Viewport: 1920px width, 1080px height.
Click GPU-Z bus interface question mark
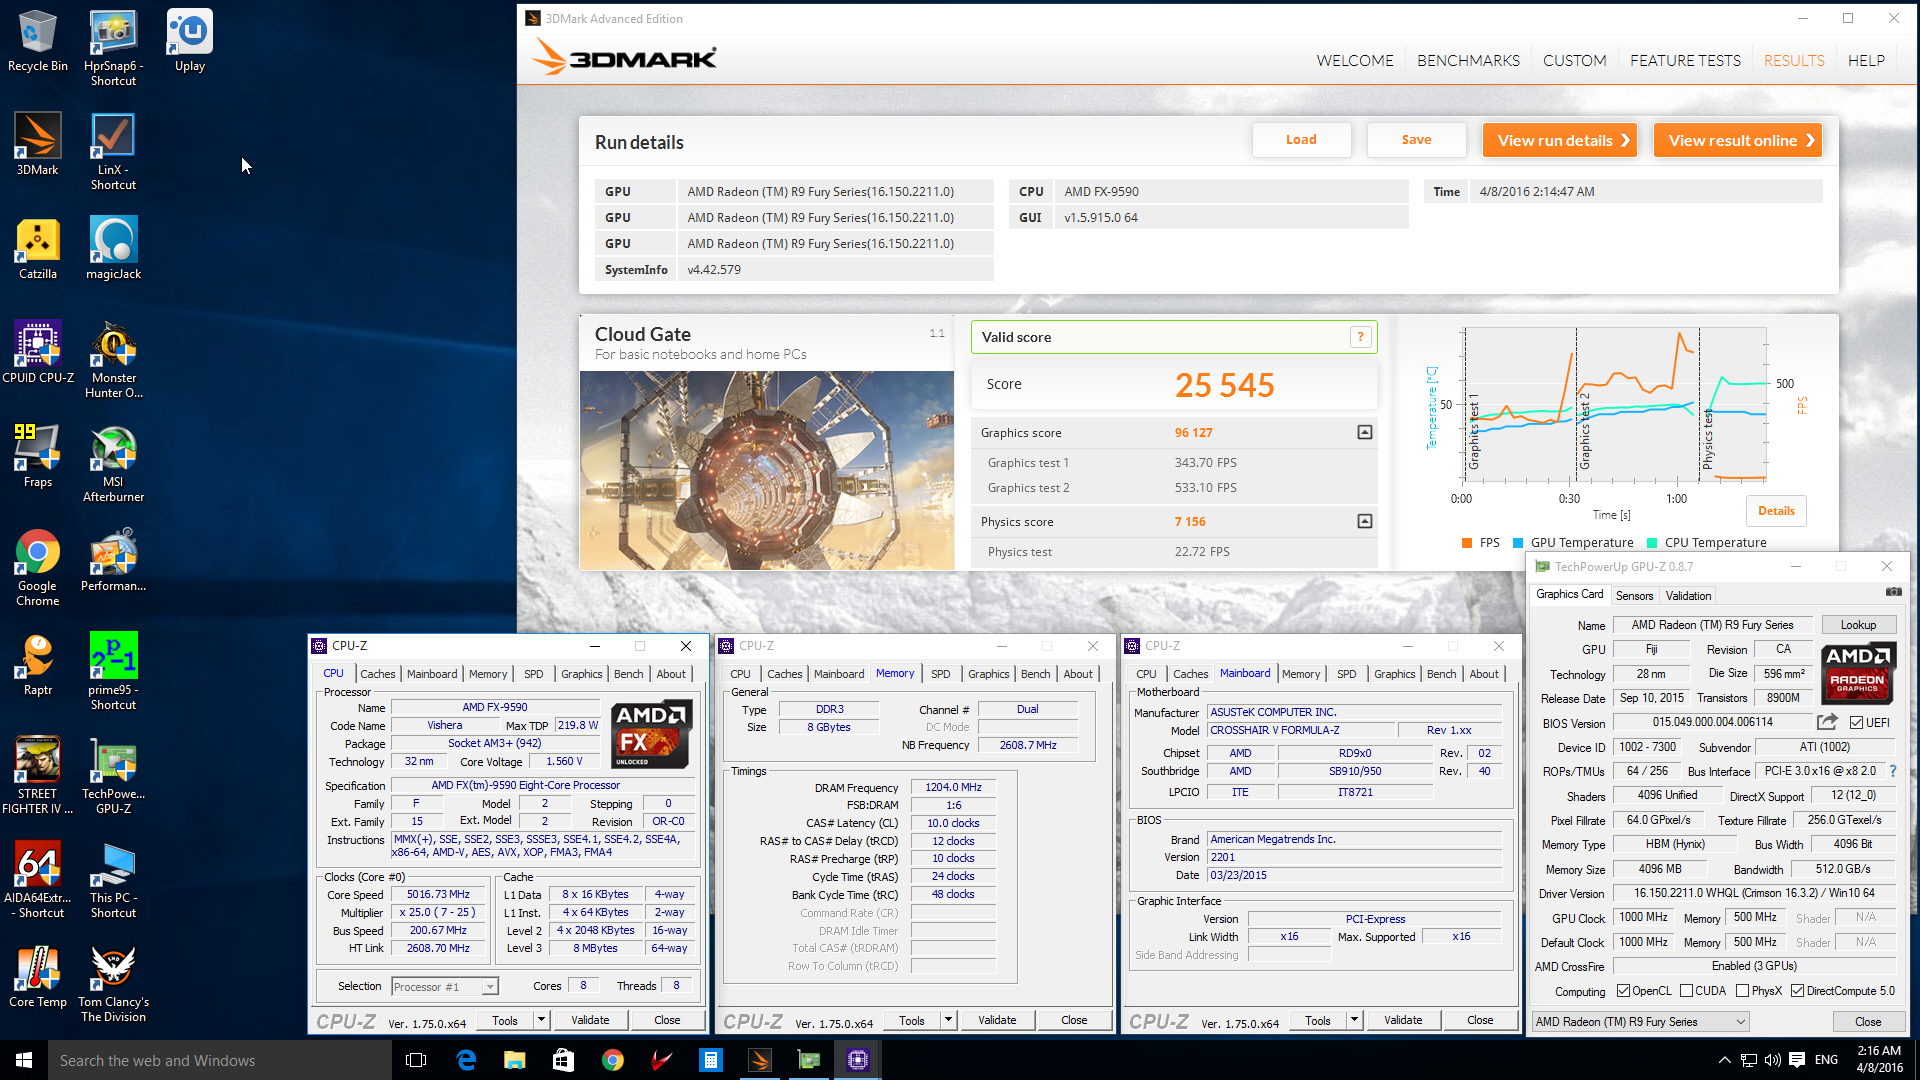click(x=1892, y=771)
